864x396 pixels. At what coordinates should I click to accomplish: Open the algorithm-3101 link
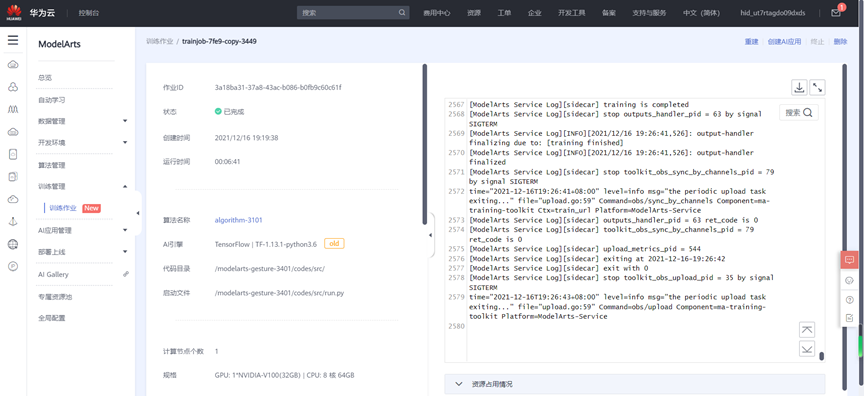click(x=239, y=220)
